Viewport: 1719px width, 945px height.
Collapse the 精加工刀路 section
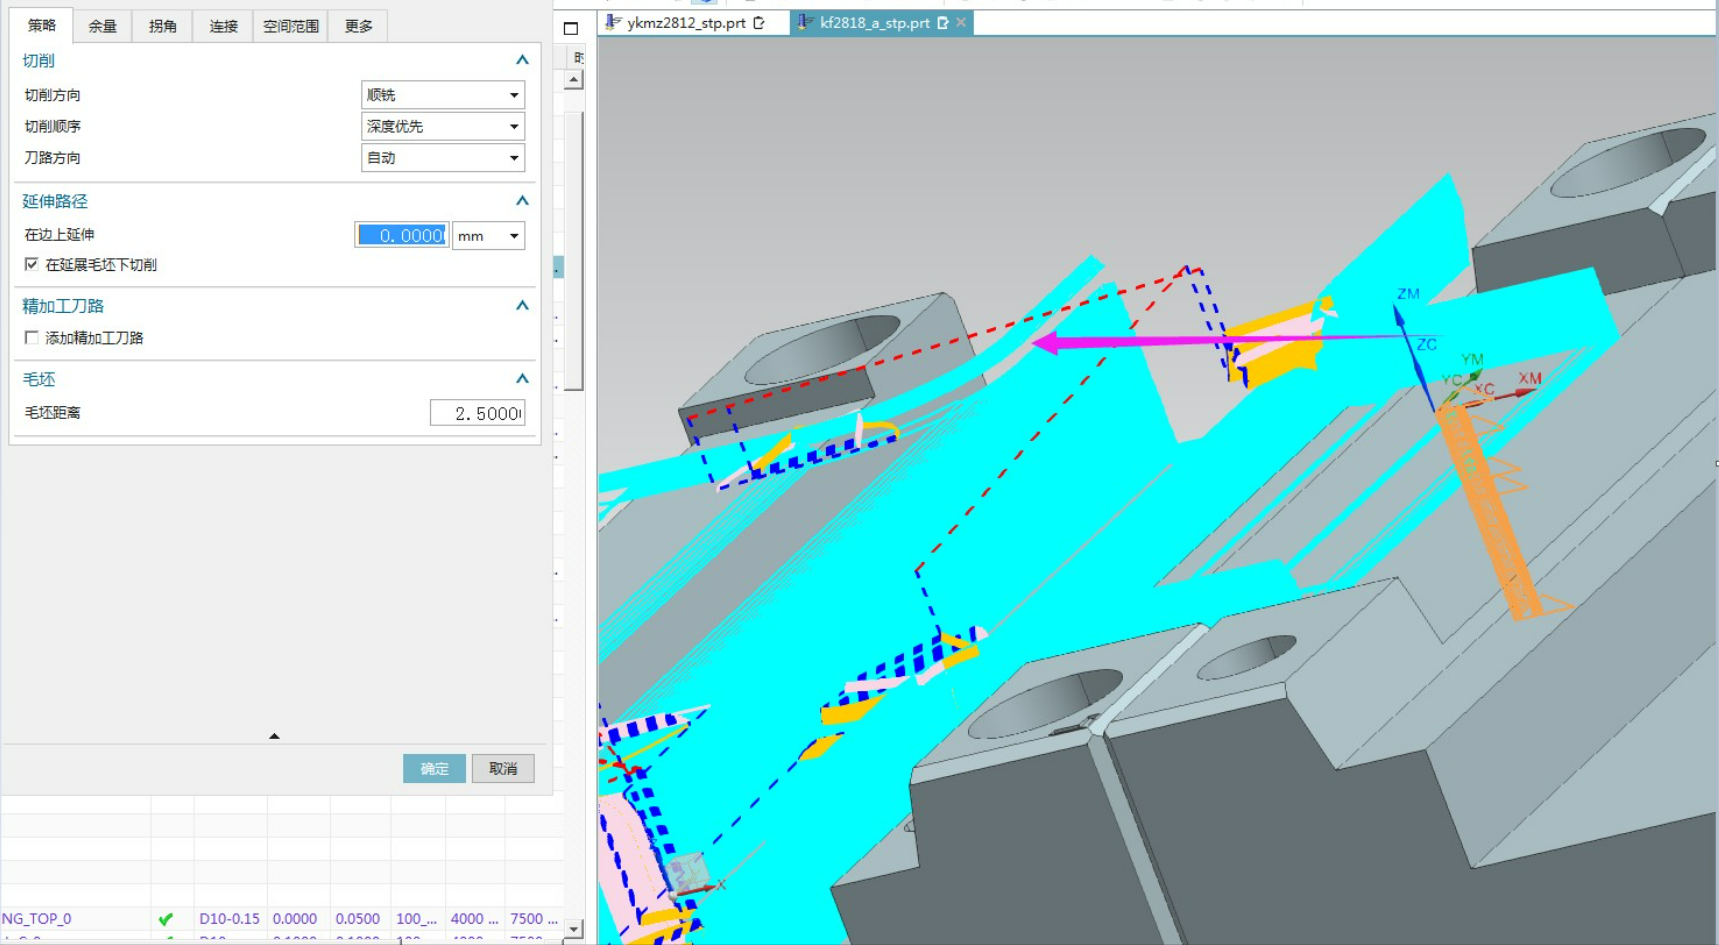click(522, 306)
